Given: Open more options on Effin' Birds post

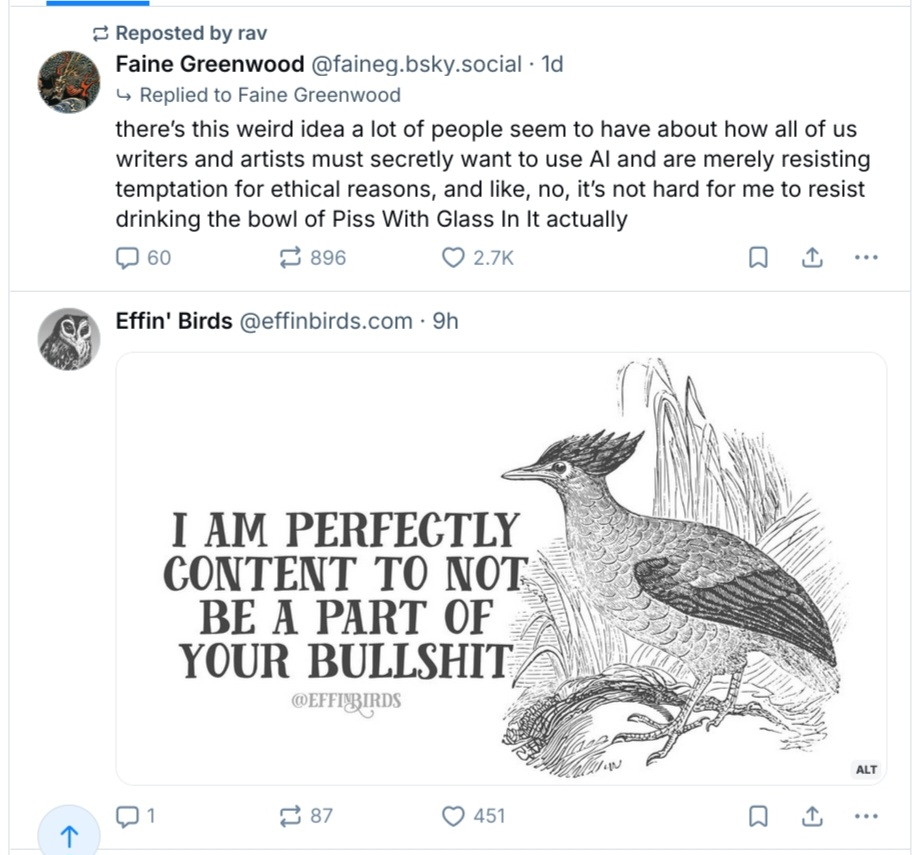Looking at the screenshot, I should click(x=866, y=816).
